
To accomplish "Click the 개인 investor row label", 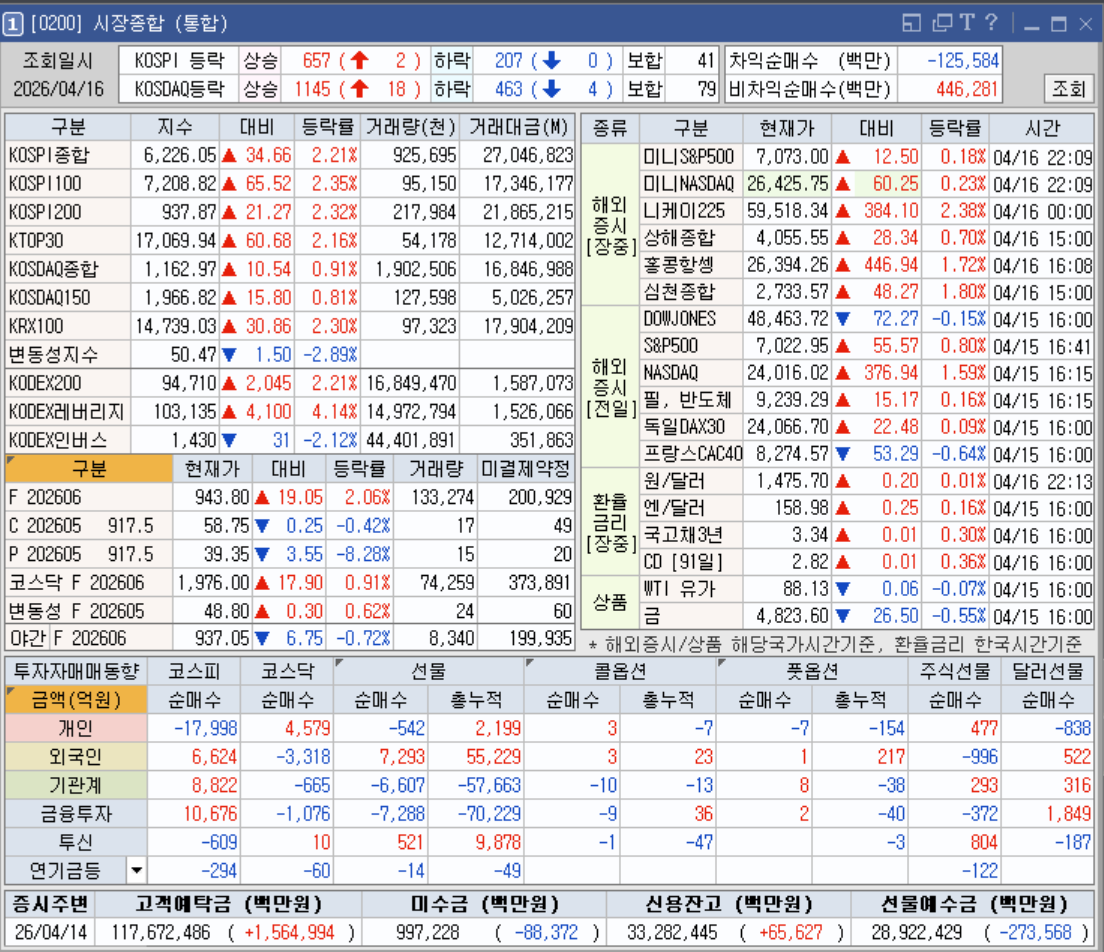I will click(x=76, y=728).
